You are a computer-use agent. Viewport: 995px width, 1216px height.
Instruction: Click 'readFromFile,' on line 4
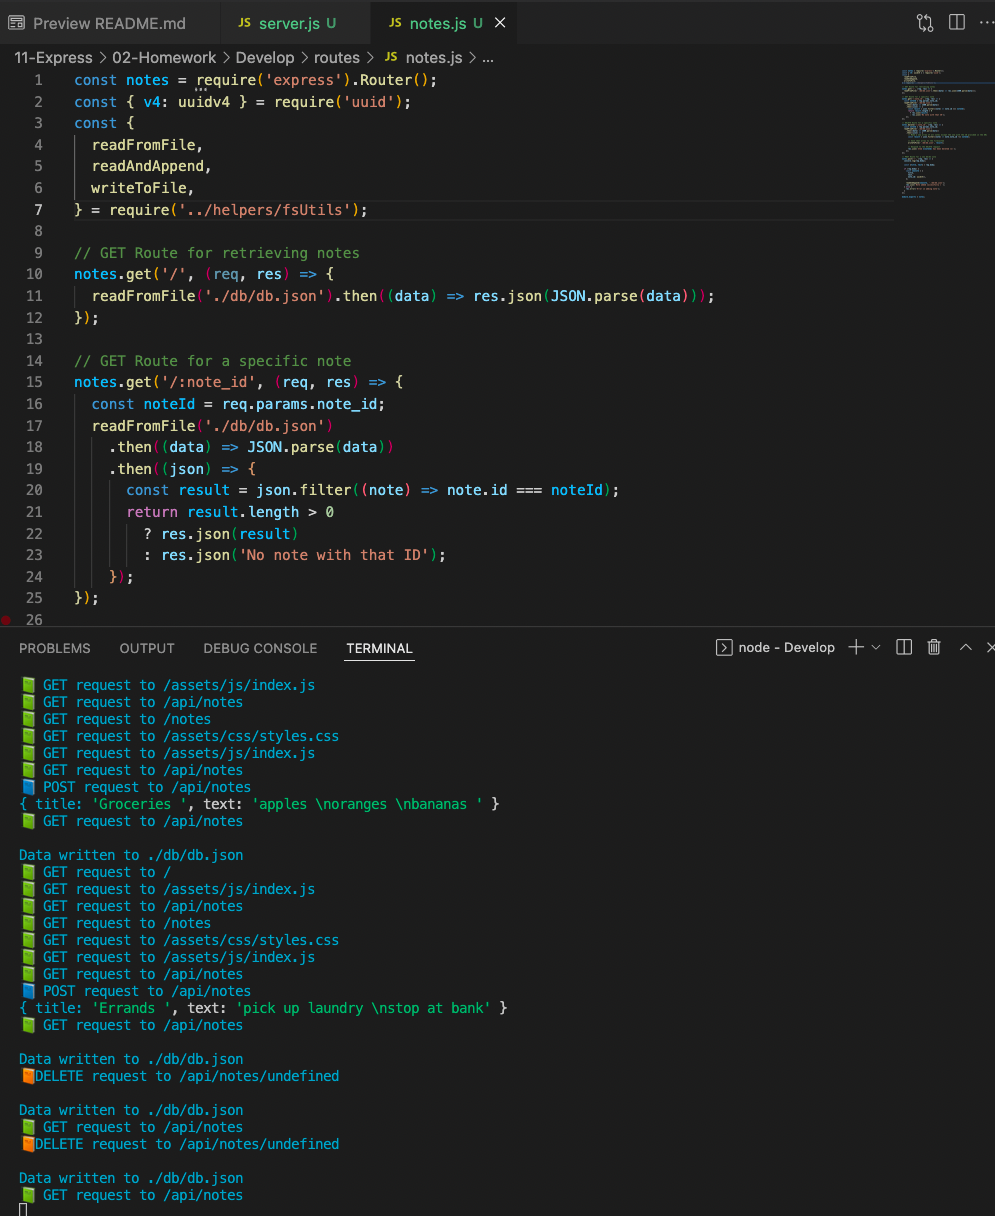pos(147,145)
